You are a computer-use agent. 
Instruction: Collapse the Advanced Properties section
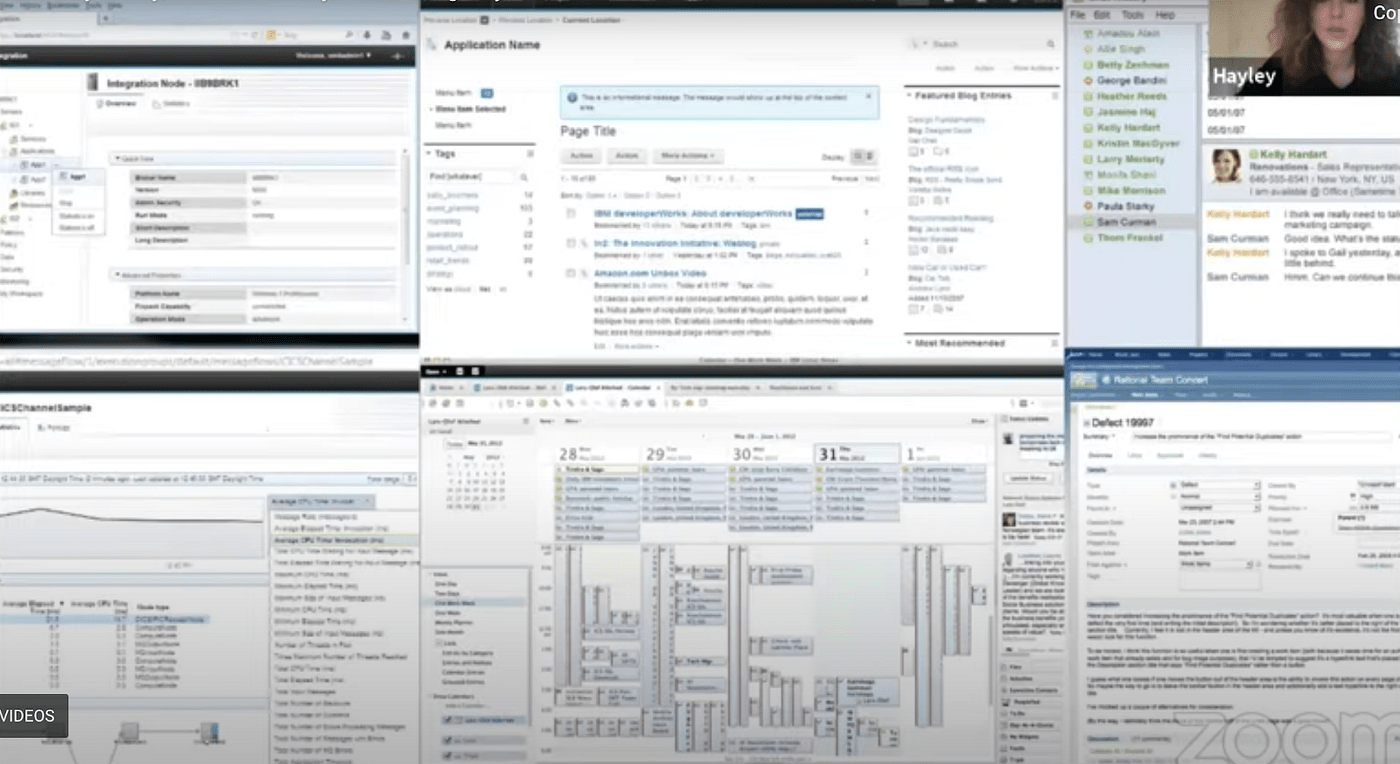116,274
